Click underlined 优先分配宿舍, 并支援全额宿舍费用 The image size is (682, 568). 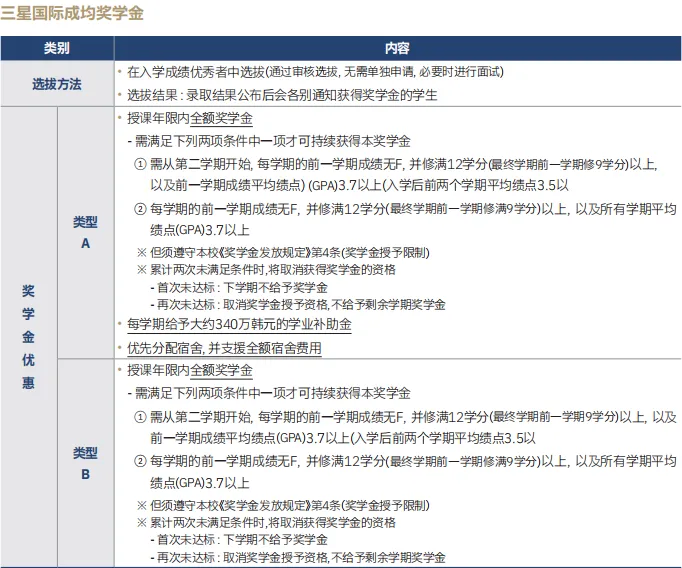click(224, 348)
